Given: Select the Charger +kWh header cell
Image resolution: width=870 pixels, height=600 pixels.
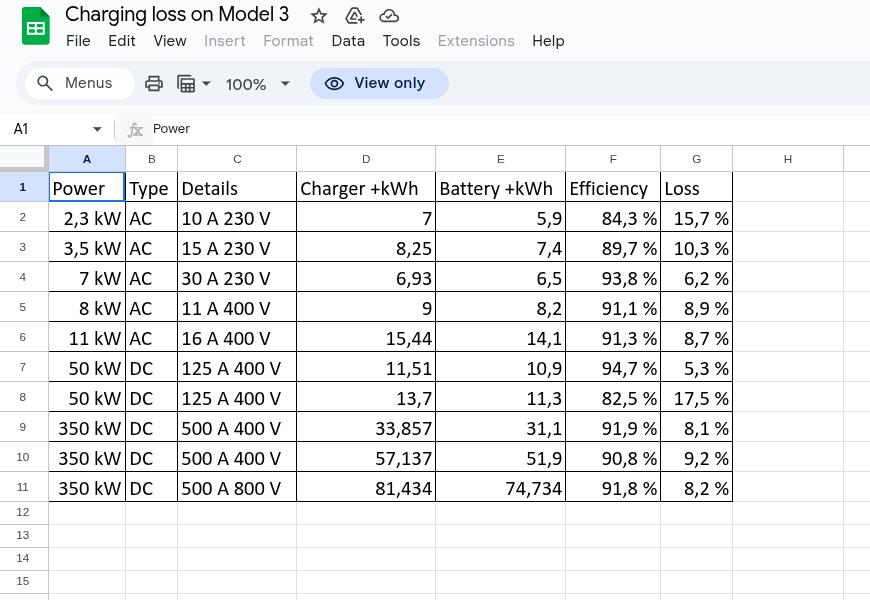Looking at the screenshot, I should click(366, 187).
